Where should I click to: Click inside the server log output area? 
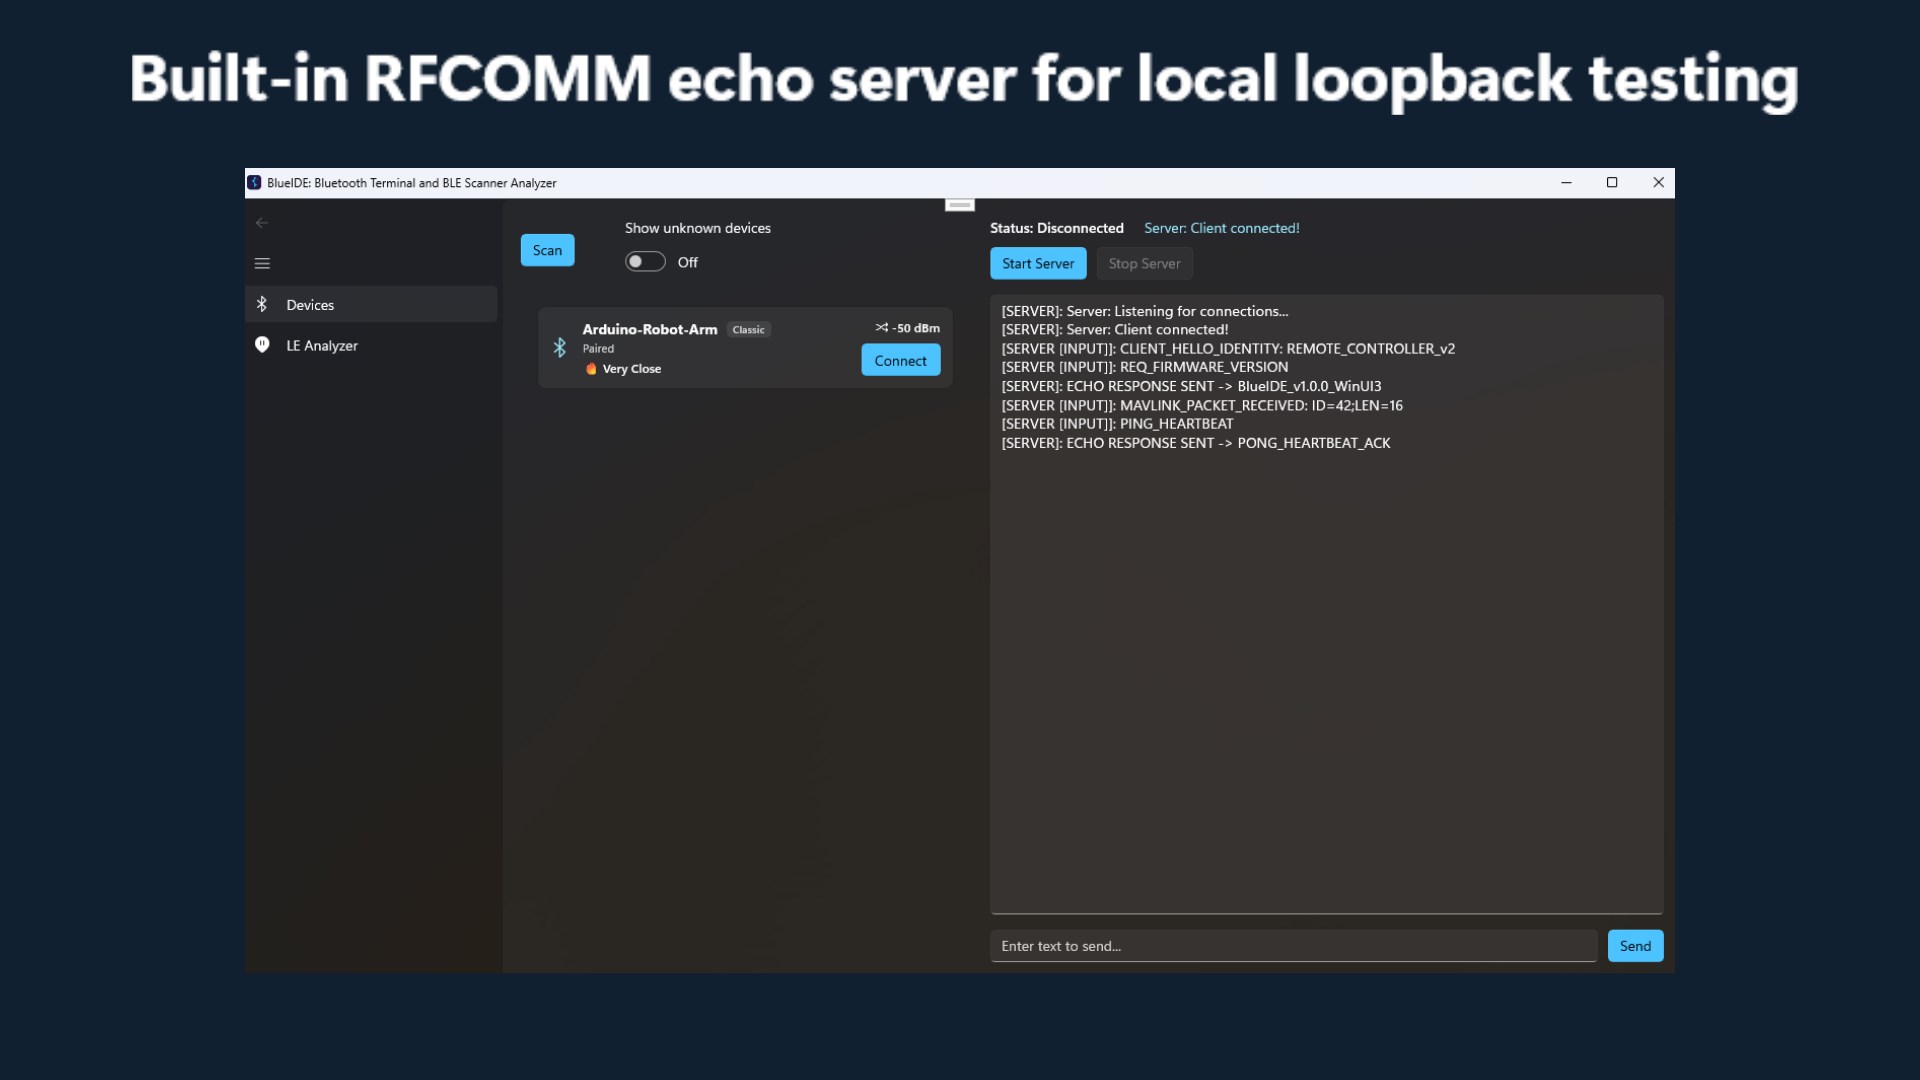pos(1326,604)
